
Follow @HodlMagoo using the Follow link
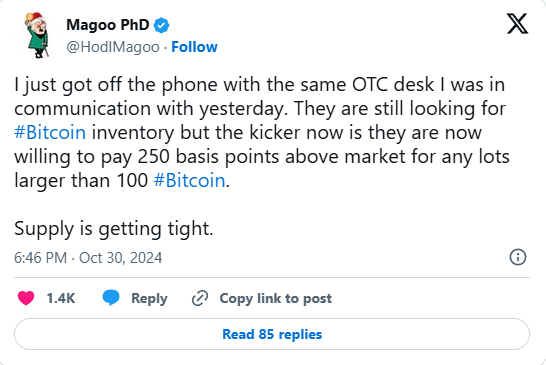pos(194,47)
